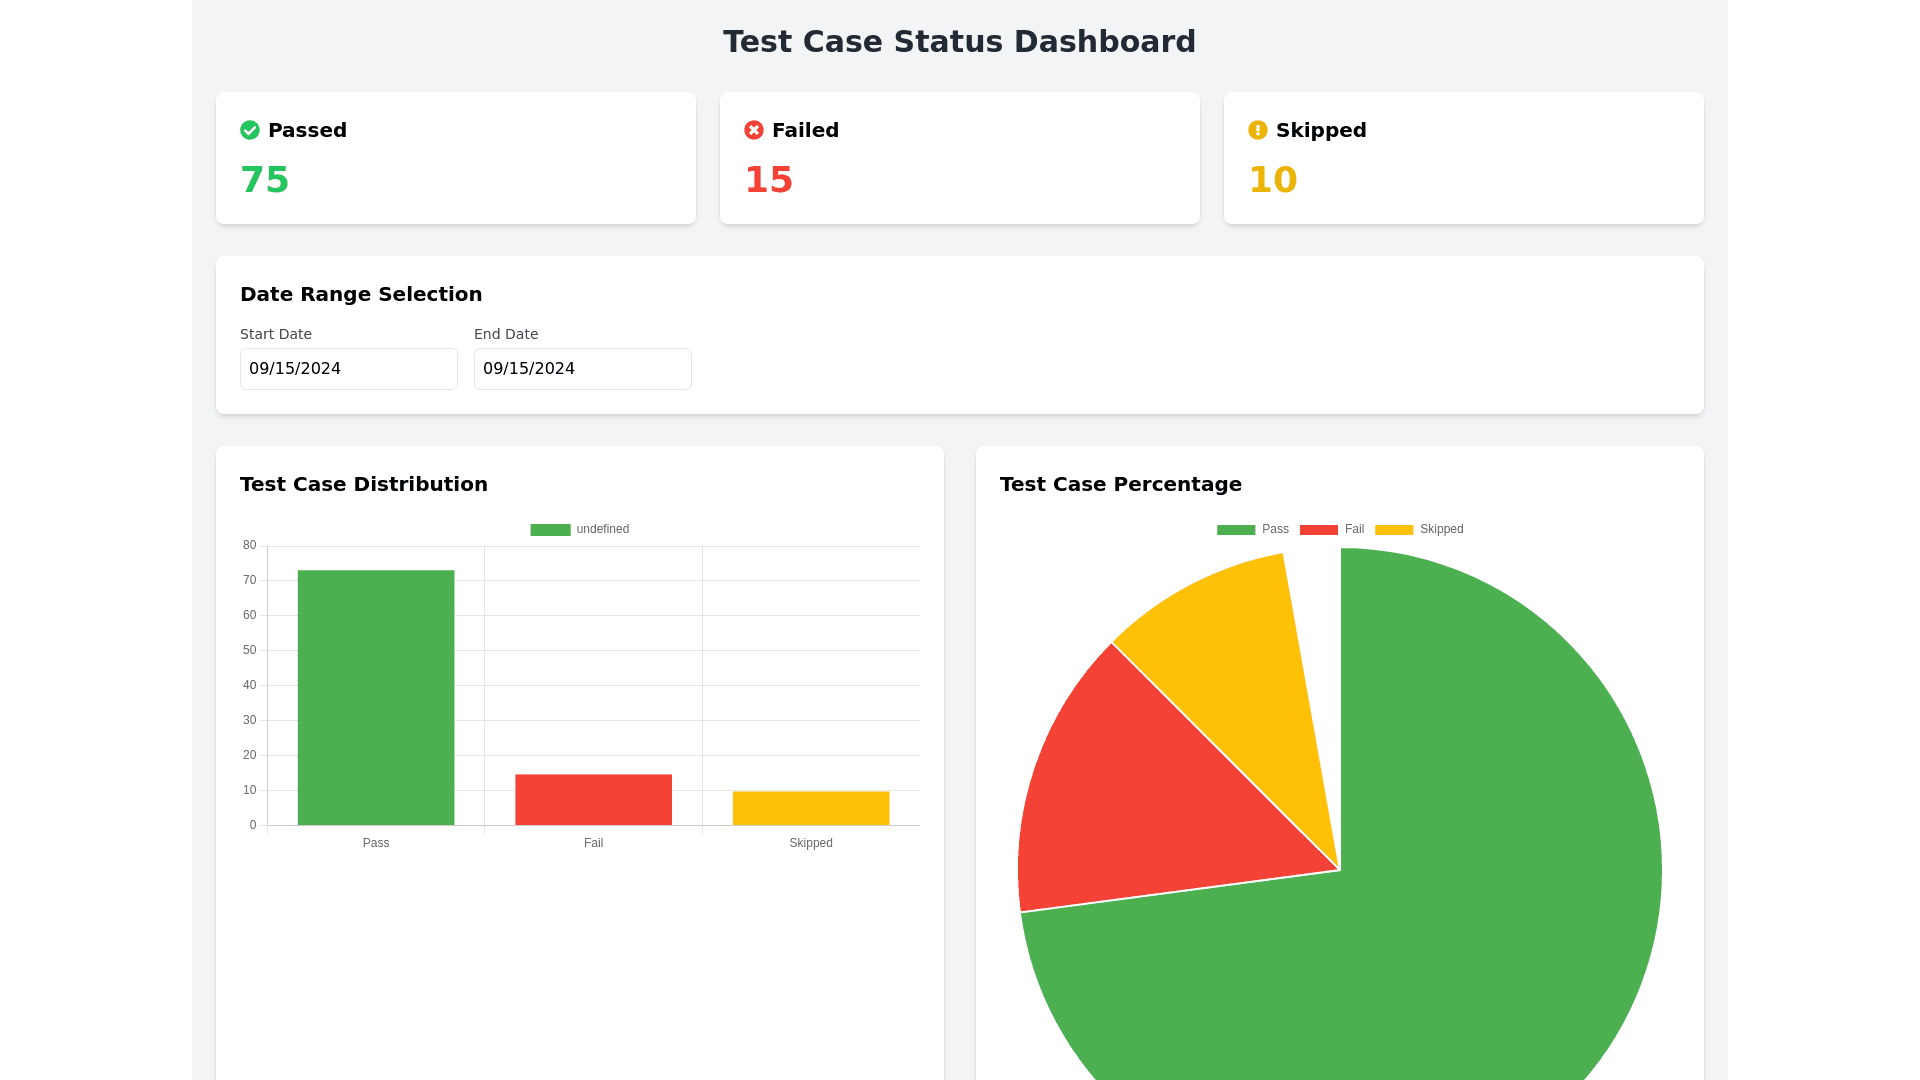Click the Start Date input field
The width and height of the screenshot is (1920, 1080).
click(348, 369)
